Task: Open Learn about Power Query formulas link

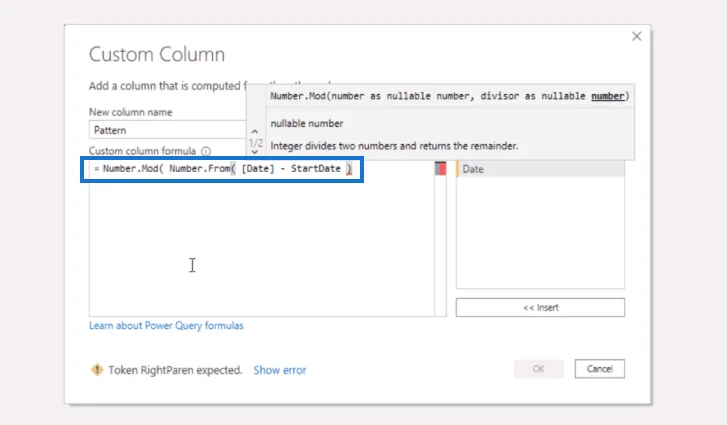Action: pos(166,325)
